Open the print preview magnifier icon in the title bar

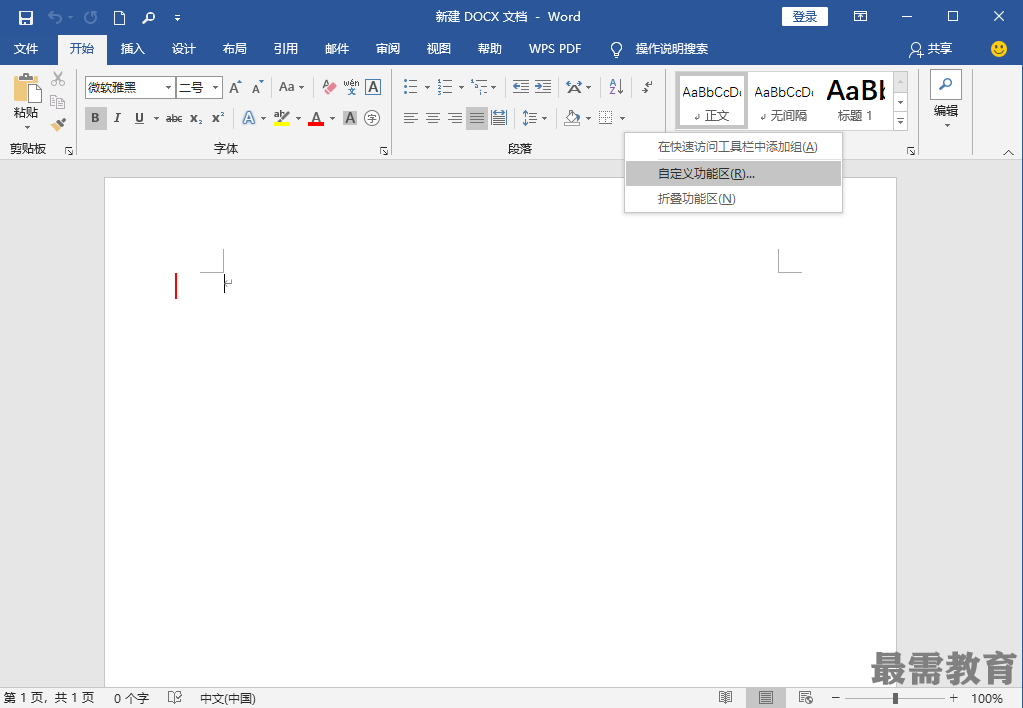pos(149,17)
